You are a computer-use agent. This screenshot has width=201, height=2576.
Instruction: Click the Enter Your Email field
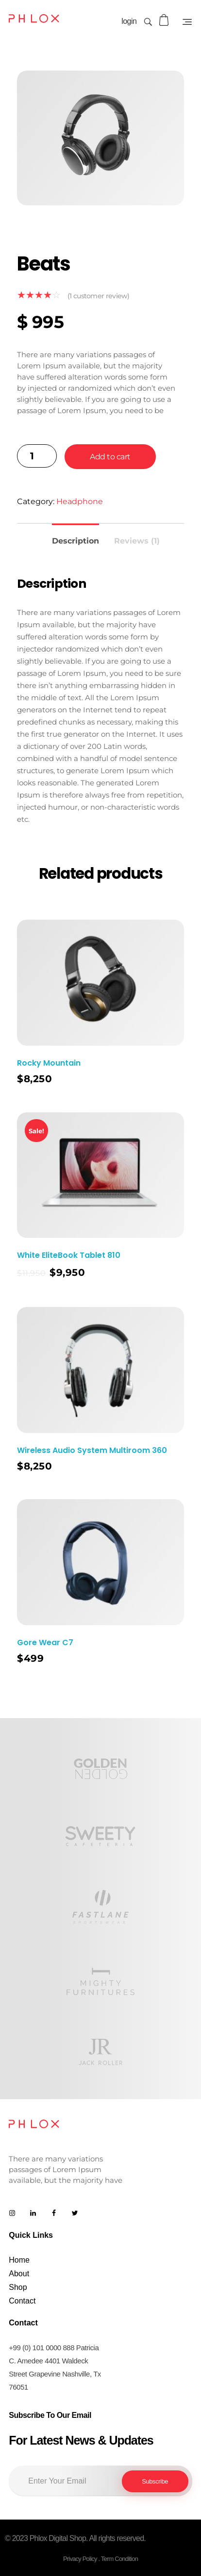[65, 2480]
